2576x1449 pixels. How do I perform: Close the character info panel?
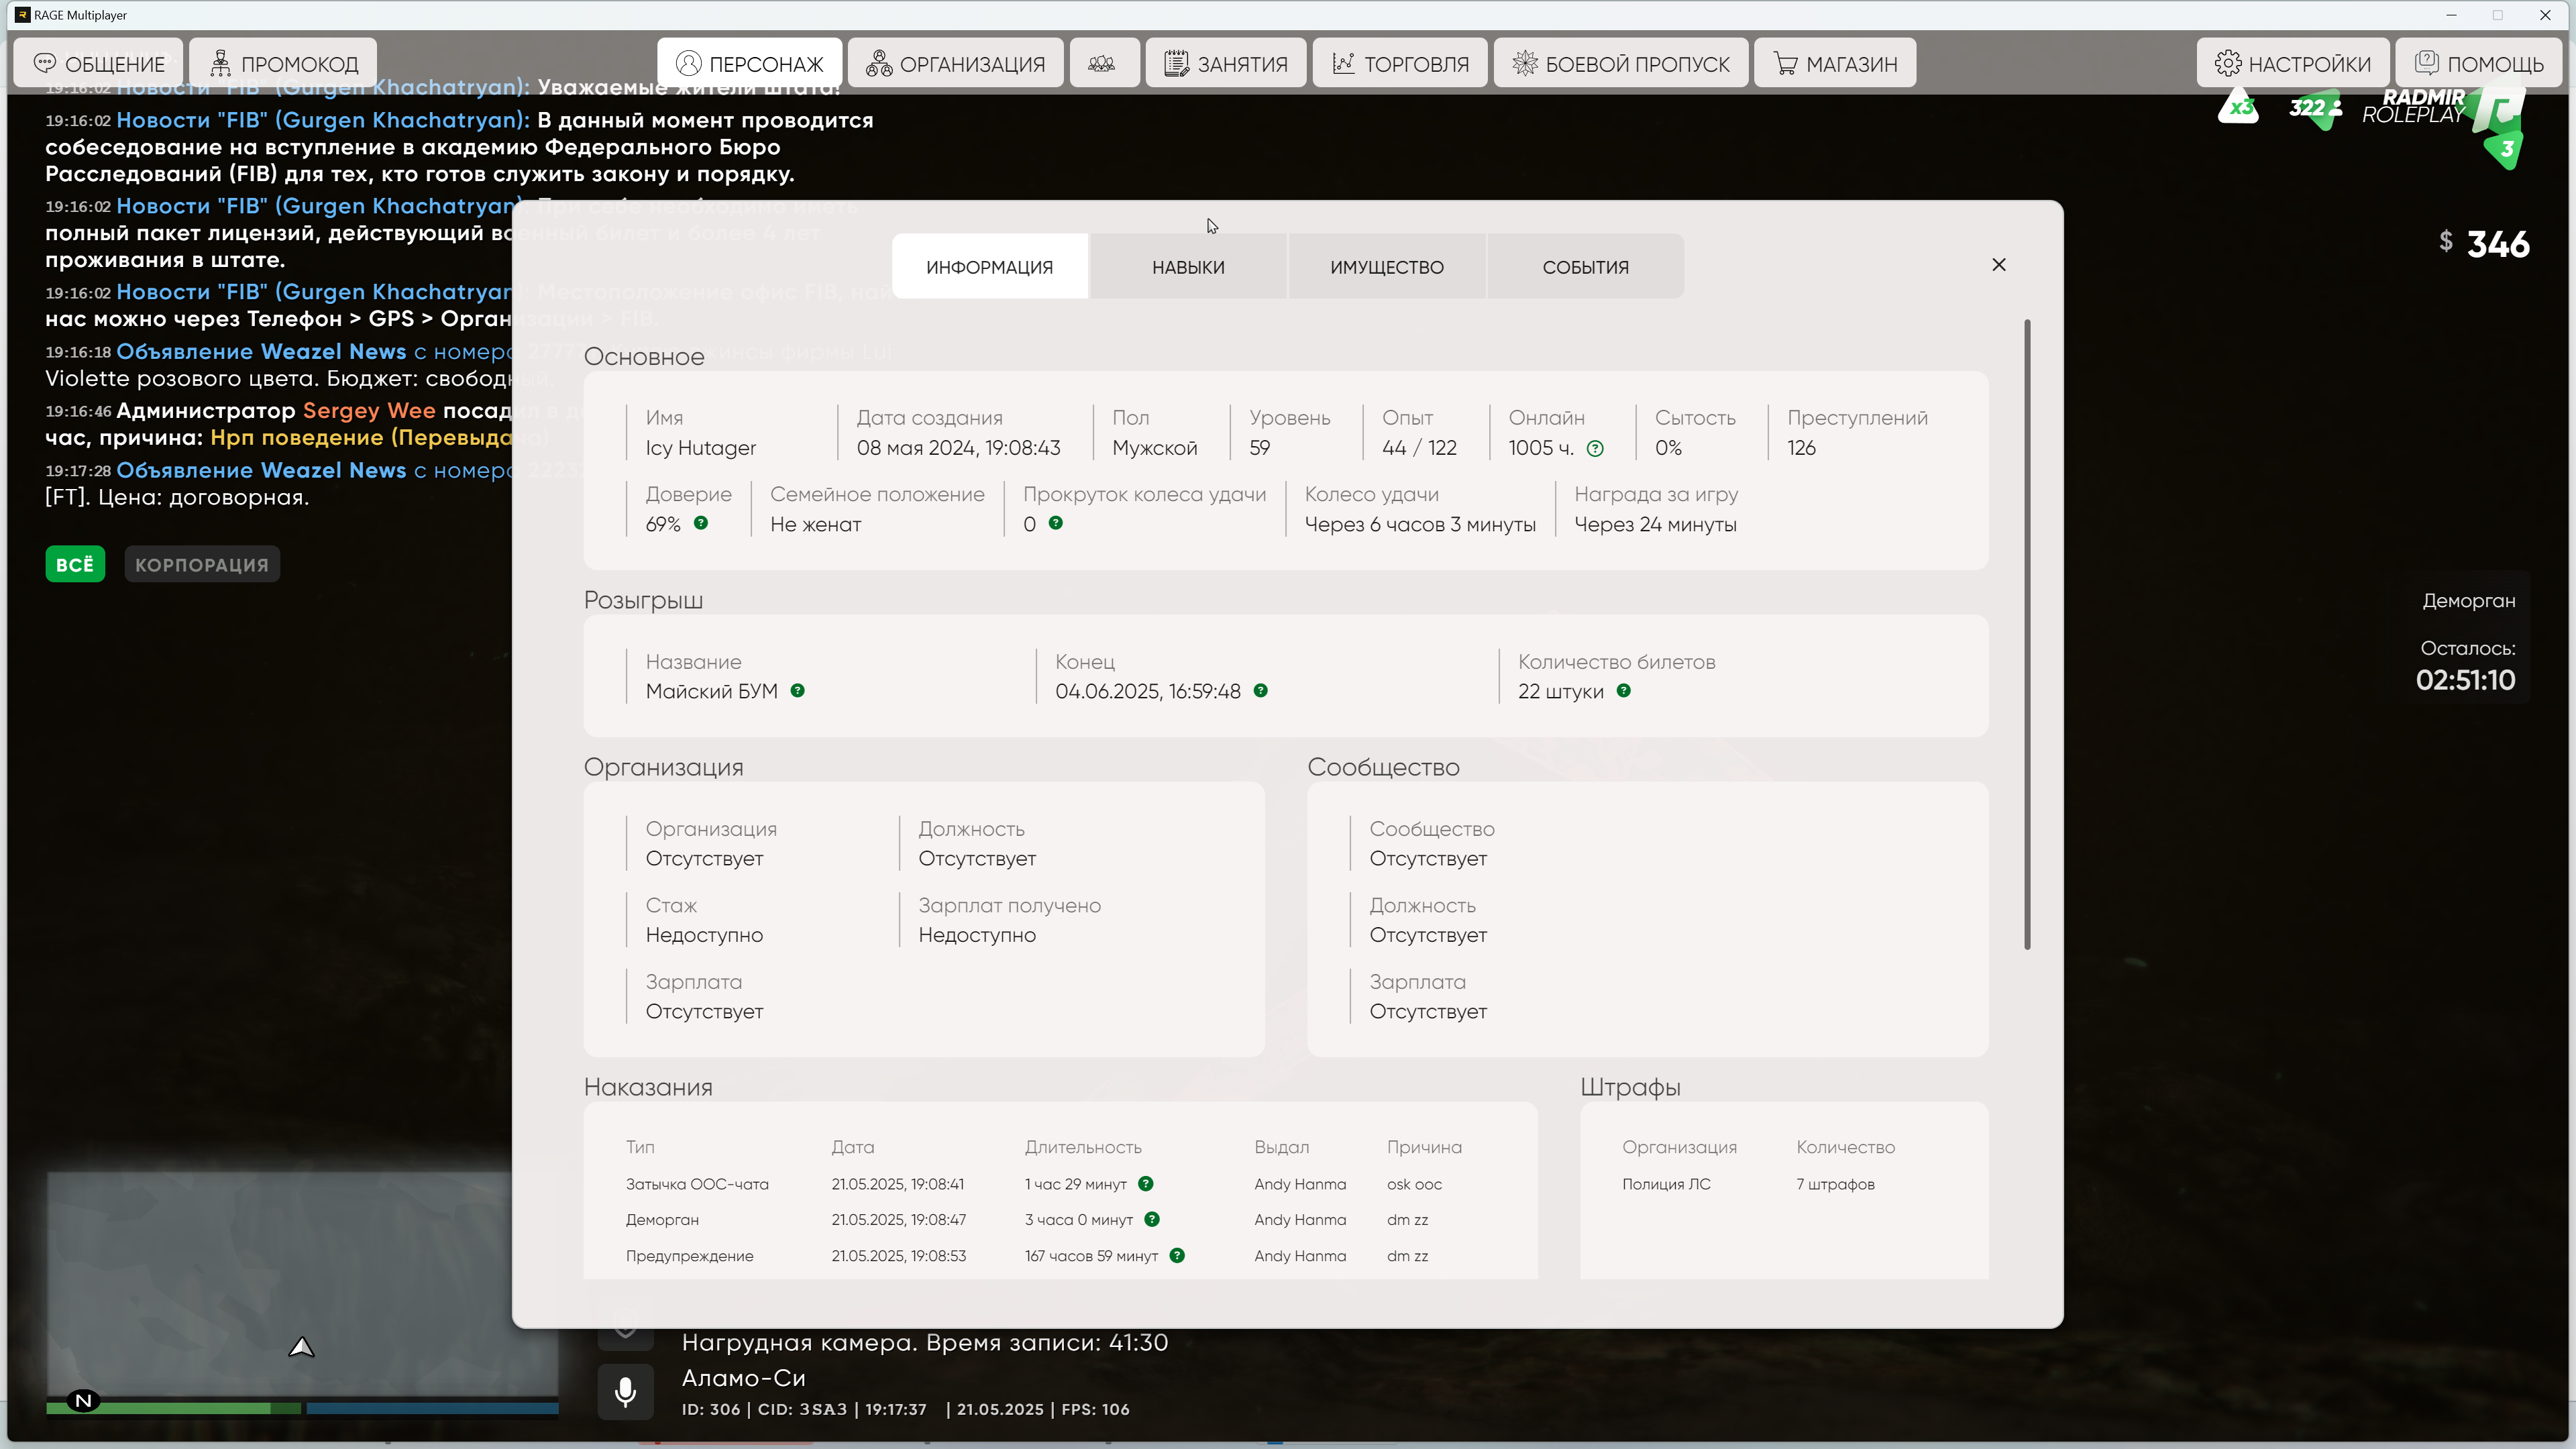click(x=1998, y=265)
